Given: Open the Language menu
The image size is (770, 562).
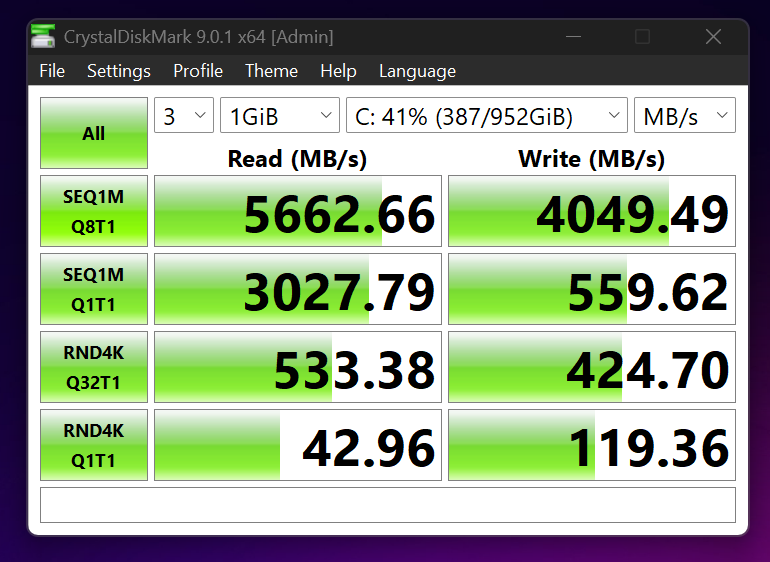Looking at the screenshot, I should pos(417,71).
